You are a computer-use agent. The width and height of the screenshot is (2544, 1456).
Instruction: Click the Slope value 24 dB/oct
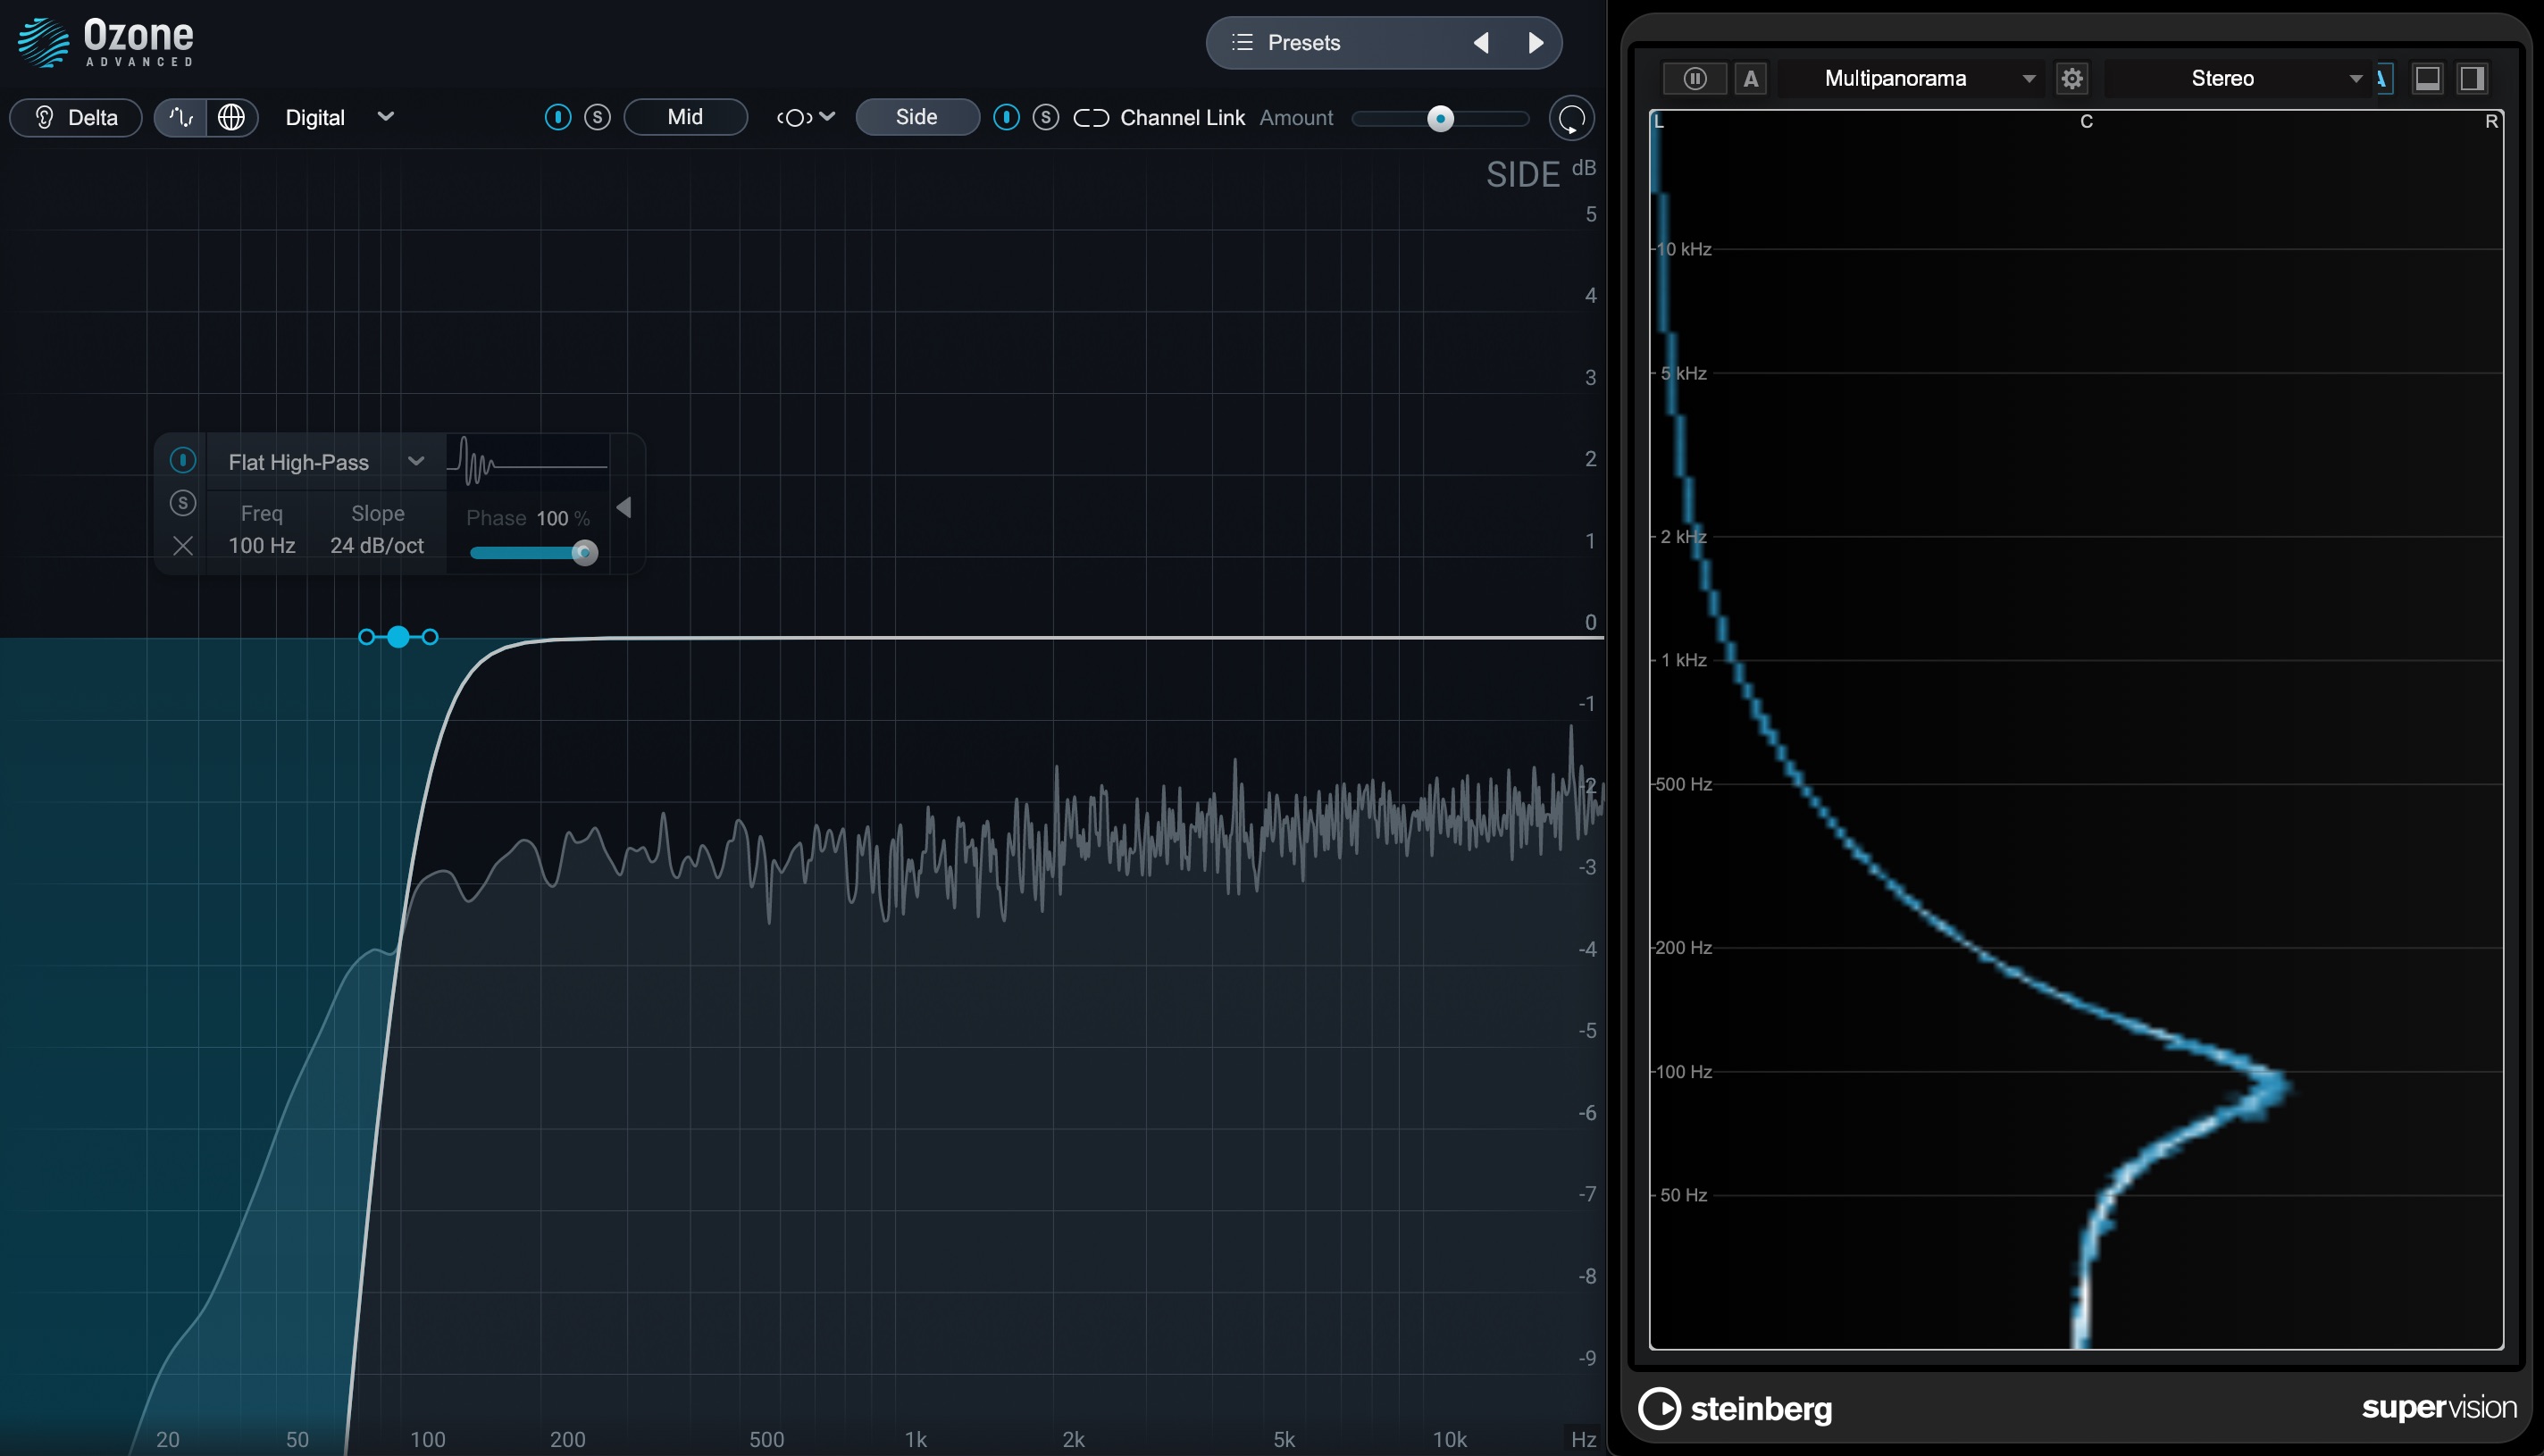[377, 545]
